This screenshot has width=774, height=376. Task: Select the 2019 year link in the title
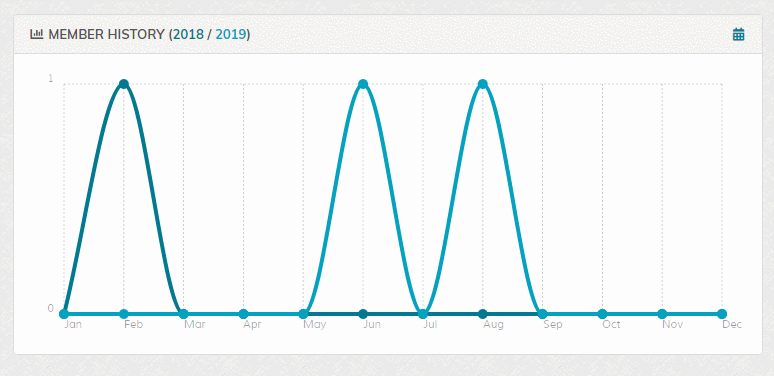pyautogui.click(x=231, y=35)
